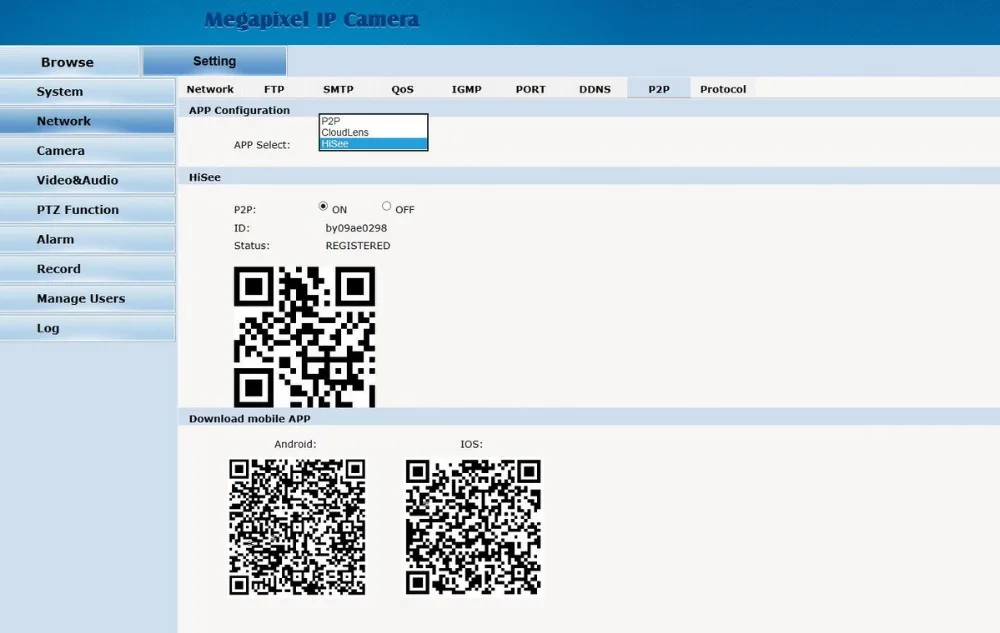The image size is (1000, 633).
Task: Open the Protocol sub-tab
Action: point(723,89)
